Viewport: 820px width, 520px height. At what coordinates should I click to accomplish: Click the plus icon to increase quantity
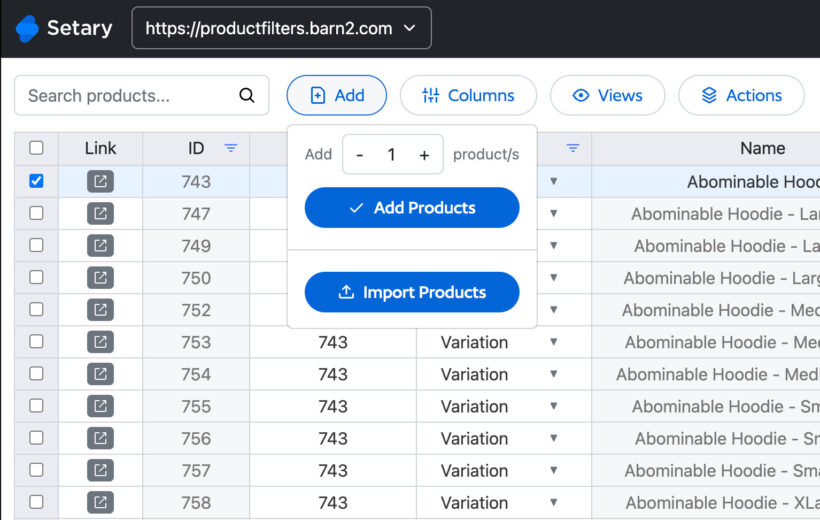pos(424,155)
